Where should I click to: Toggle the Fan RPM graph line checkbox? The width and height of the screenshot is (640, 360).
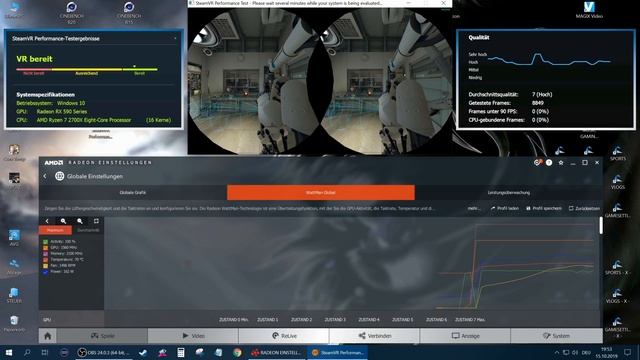[x=45, y=266]
